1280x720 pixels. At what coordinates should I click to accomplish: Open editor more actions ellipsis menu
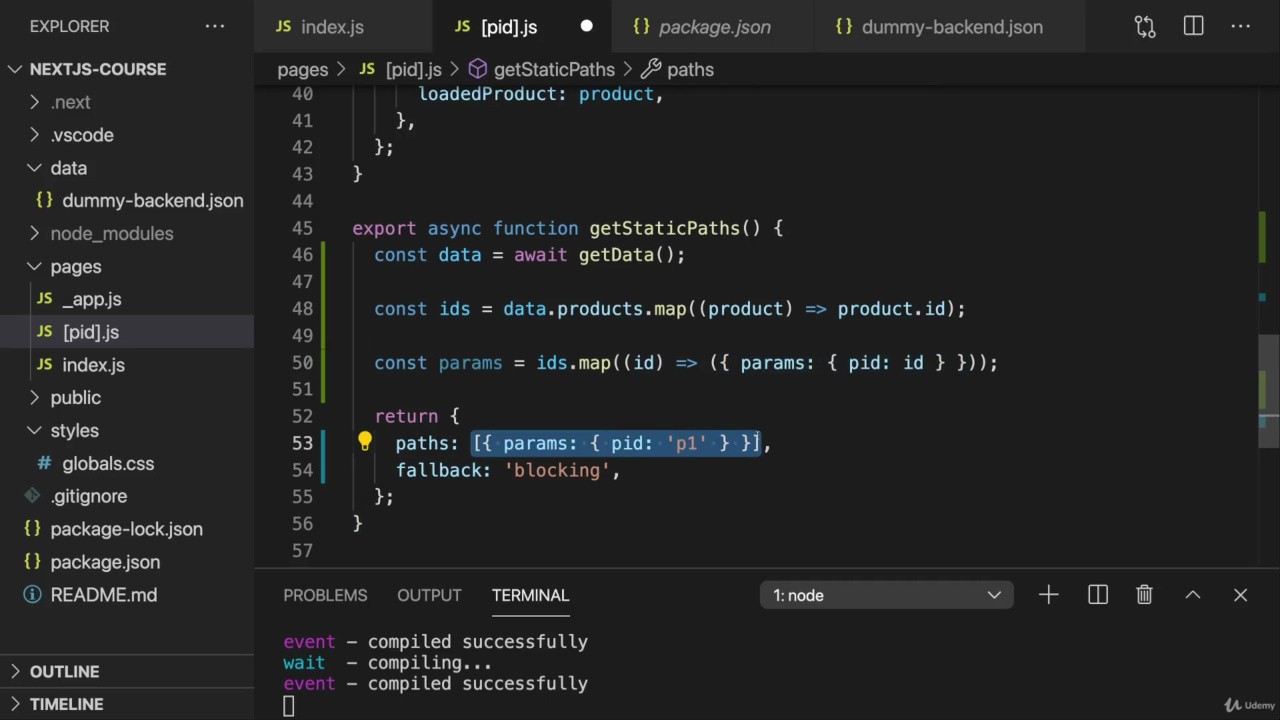[x=1241, y=27]
